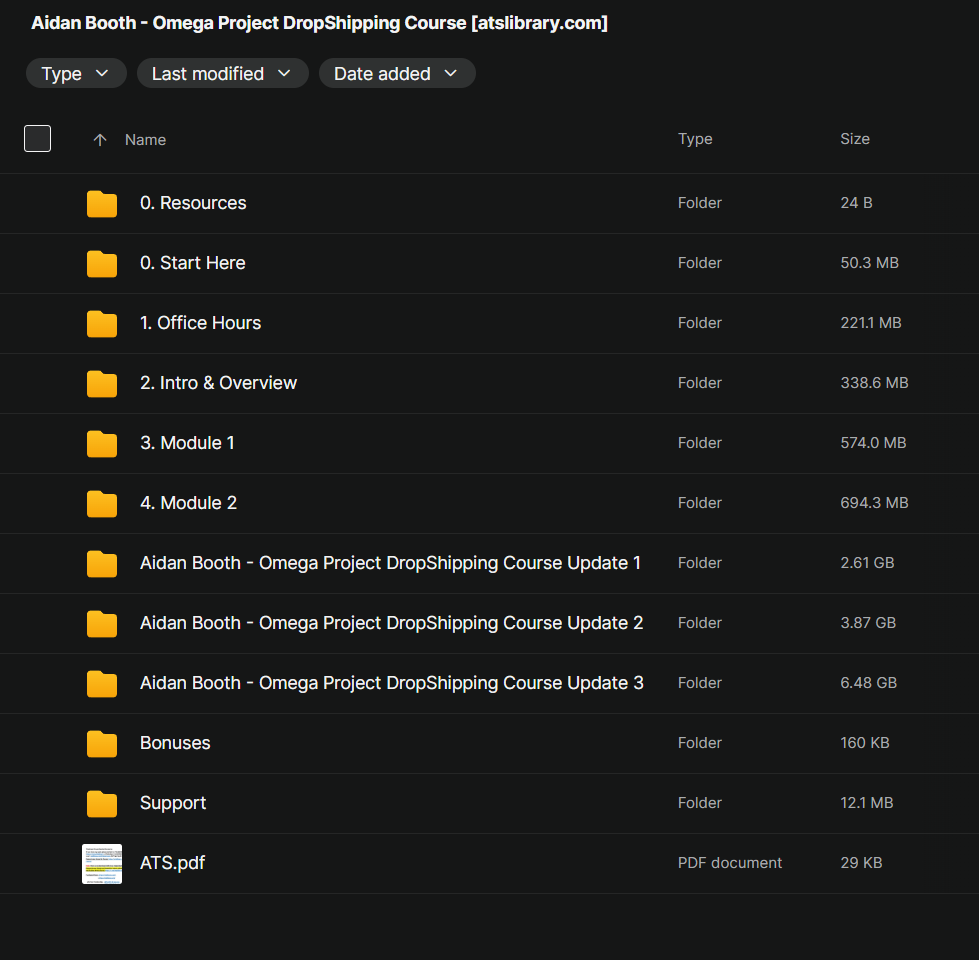Tick the select-all checkbox in header
Image resolution: width=979 pixels, height=960 pixels.
(x=37, y=139)
